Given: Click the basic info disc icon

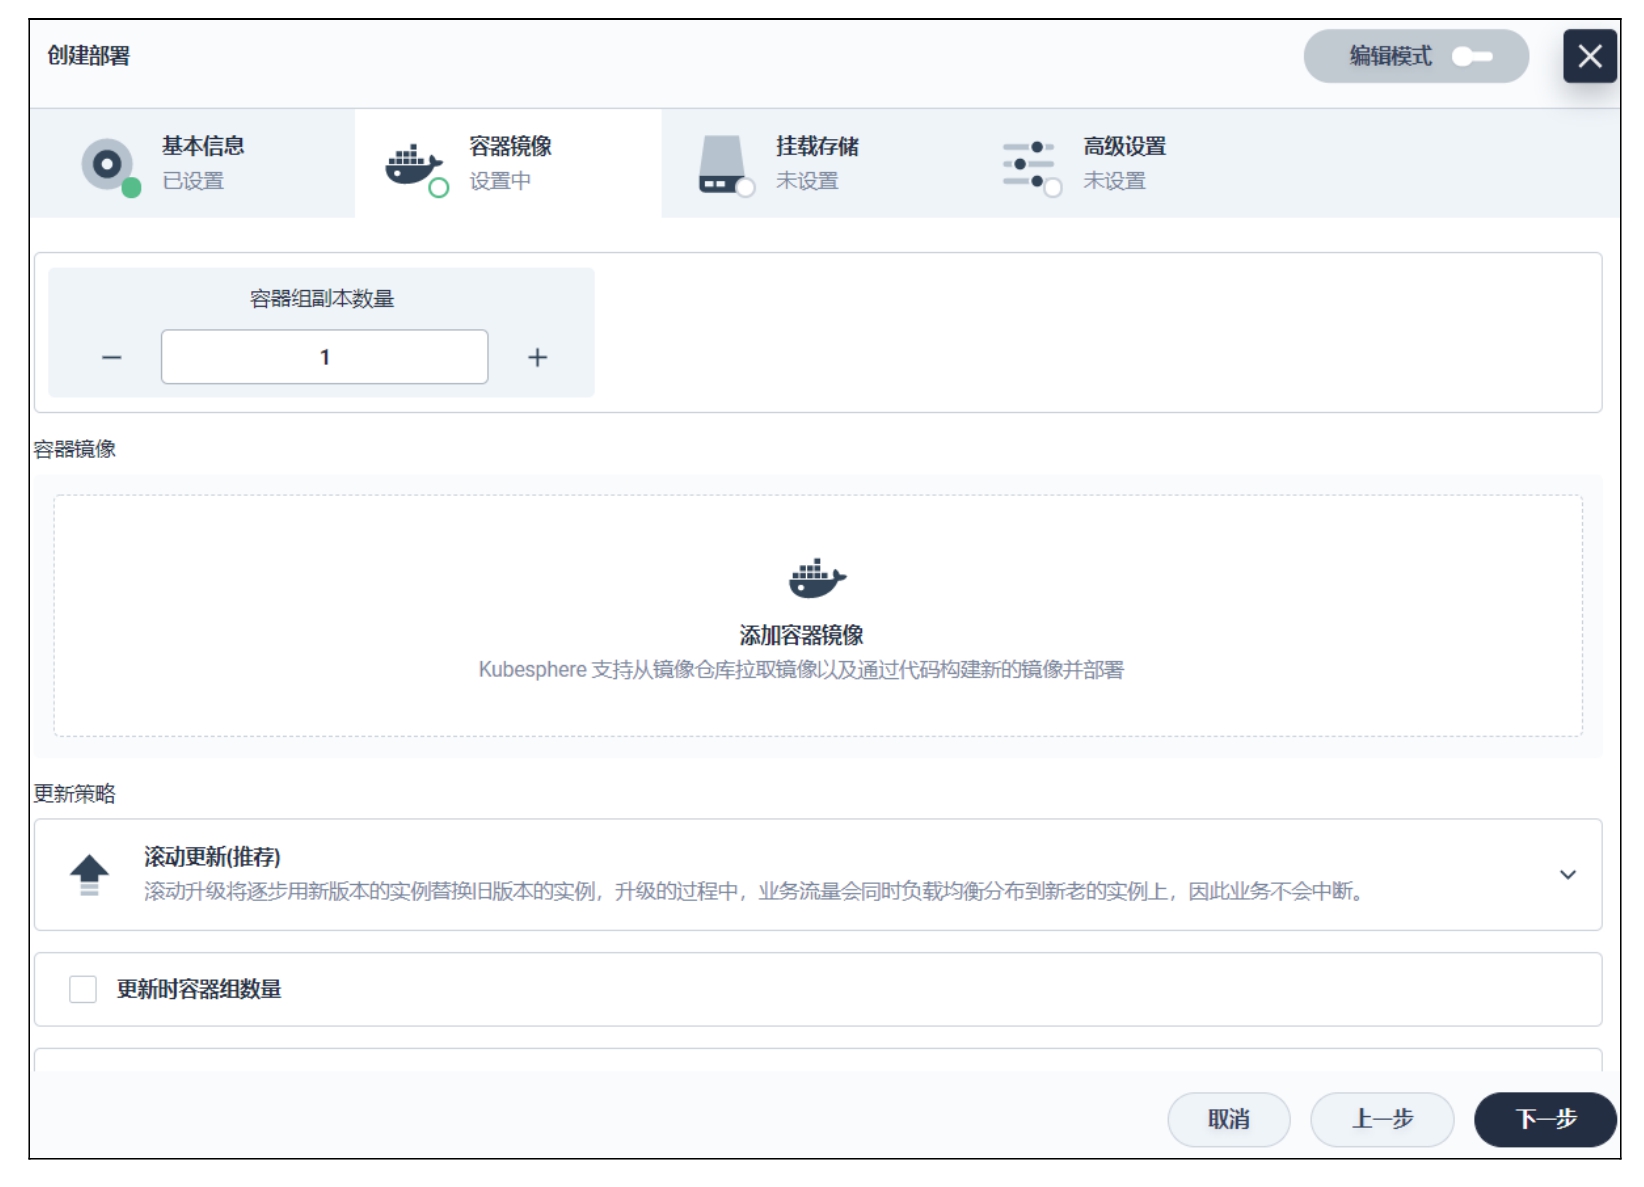Looking at the screenshot, I should [x=108, y=164].
